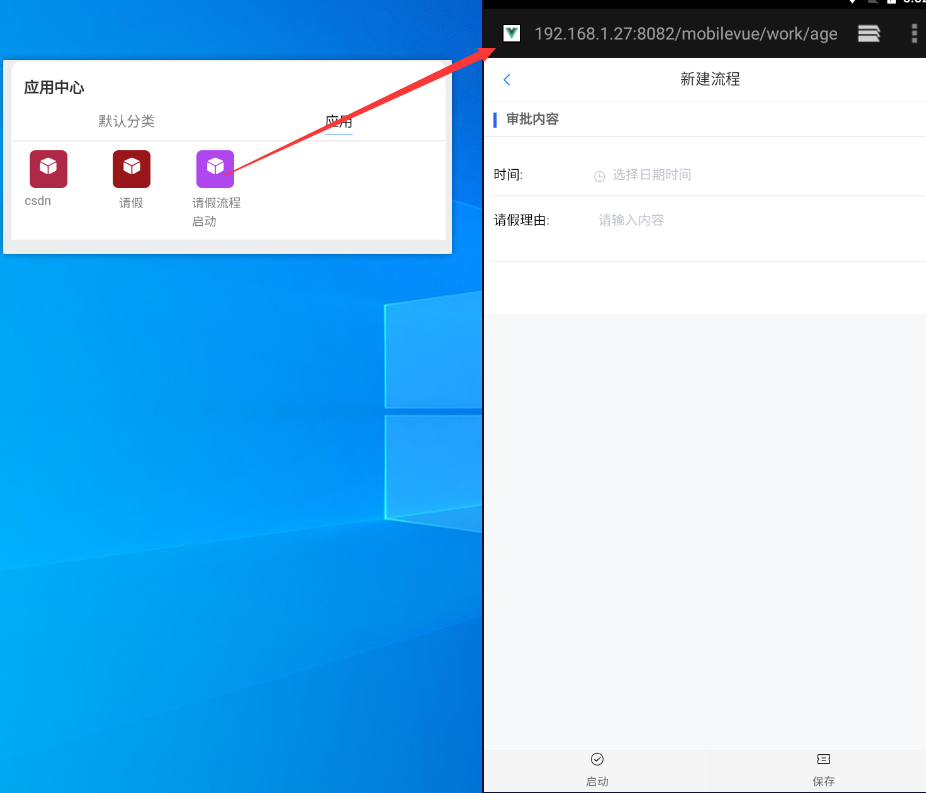Open the browser tabs stack icon
The width and height of the screenshot is (926, 793).
(x=869, y=34)
